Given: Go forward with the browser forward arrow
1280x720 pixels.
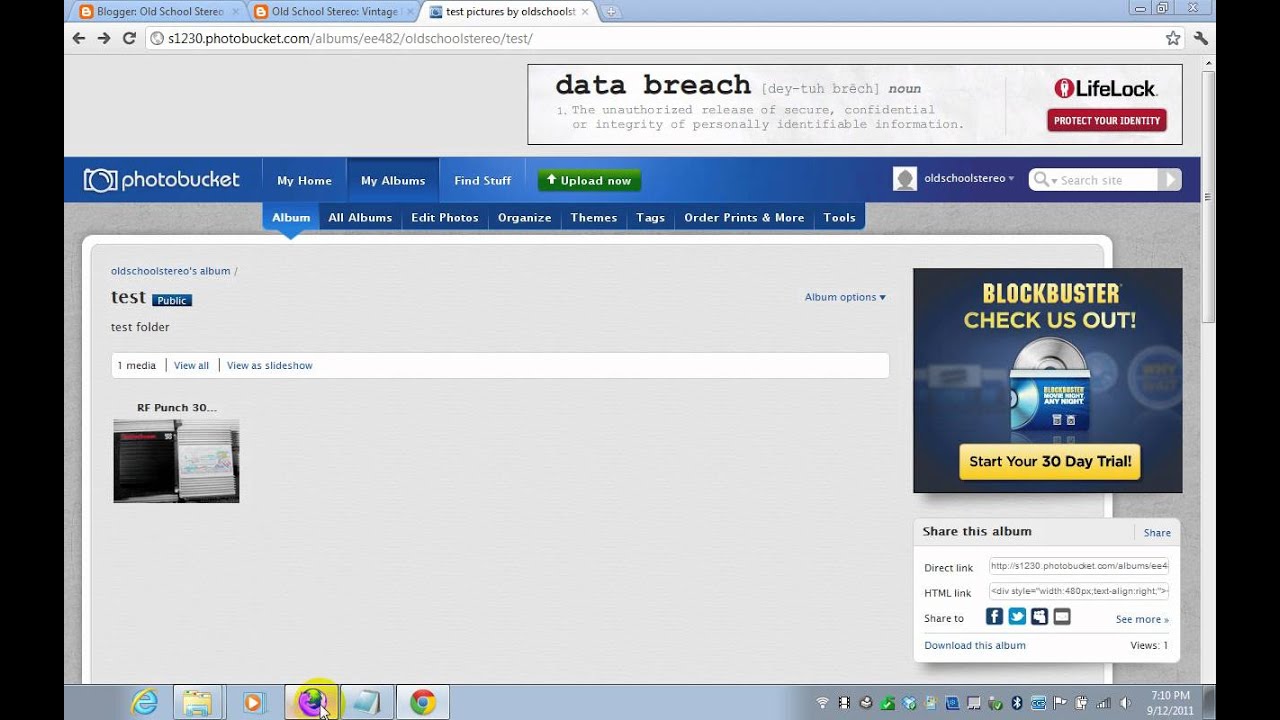Looking at the screenshot, I should point(104,38).
